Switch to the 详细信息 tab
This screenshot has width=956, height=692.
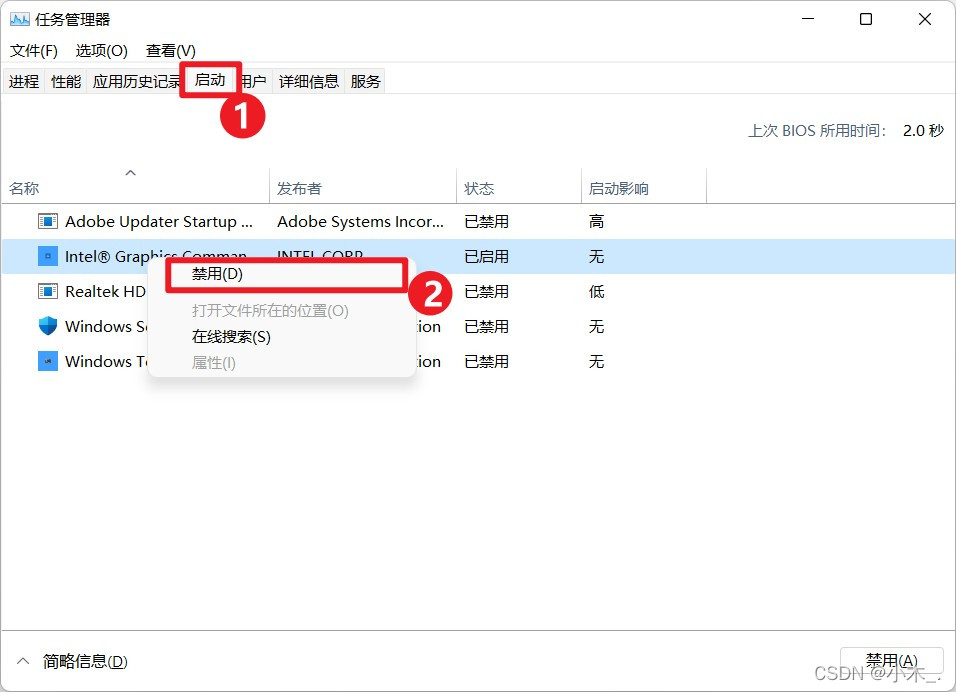[x=309, y=81]
